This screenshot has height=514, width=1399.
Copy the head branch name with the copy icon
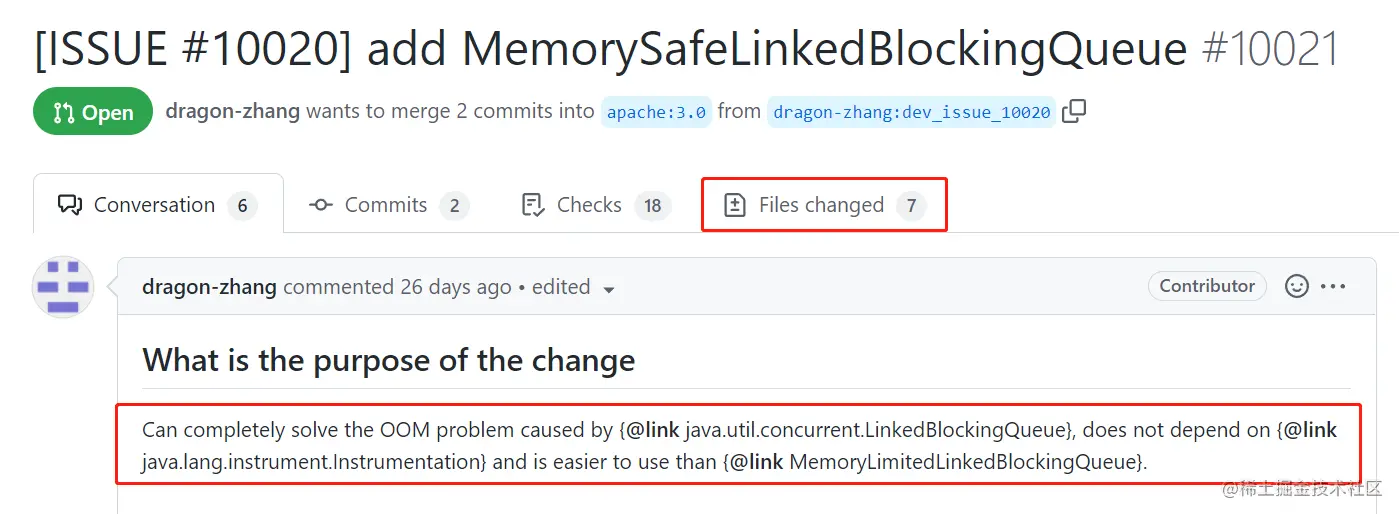pos(1074,112)
